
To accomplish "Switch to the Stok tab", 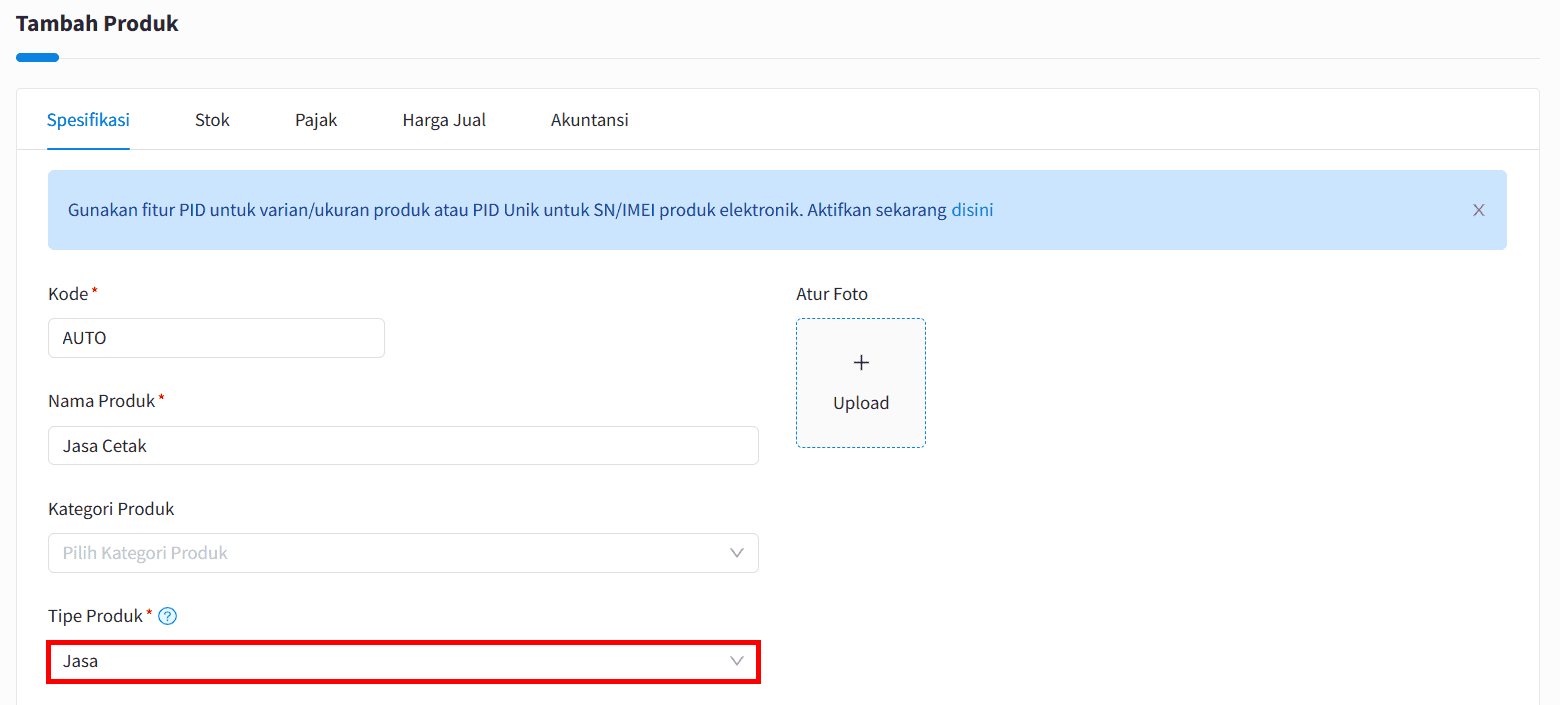I will pos(212,120).
